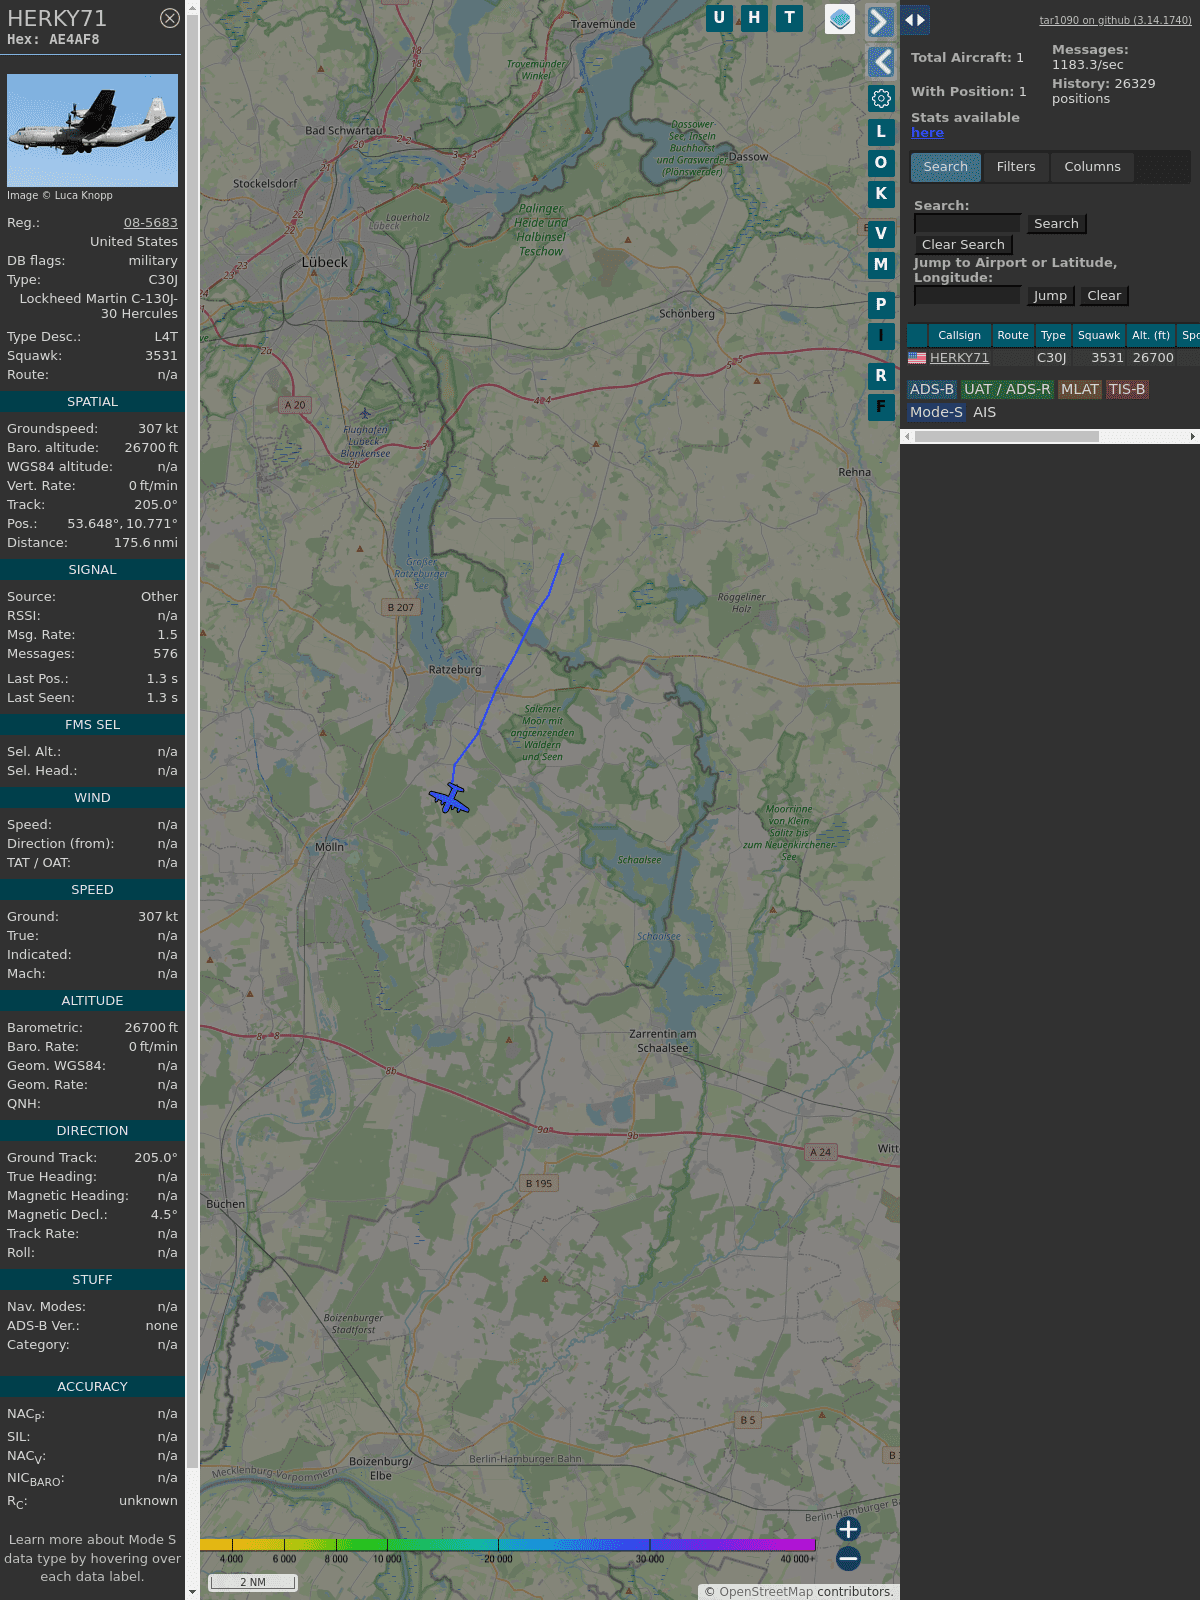
Task: Switch to the Filters tab
Action: (x=1016, y=167)
